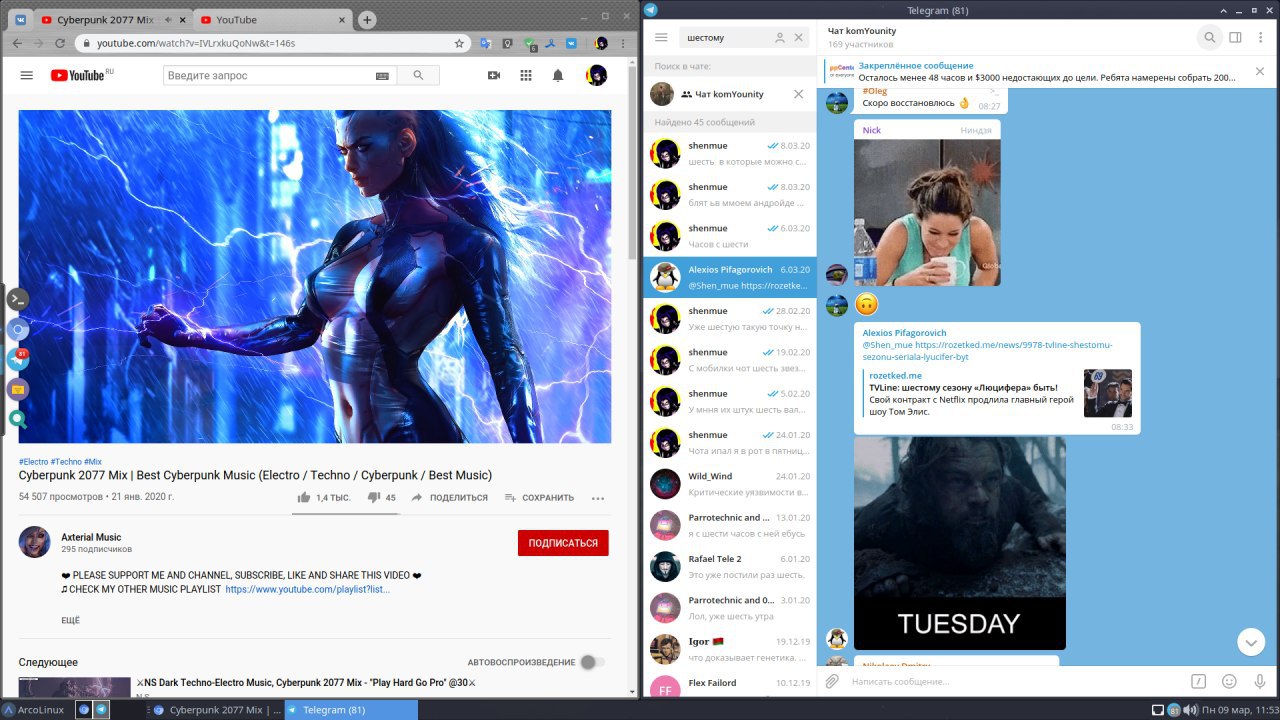Click the ПОДПИСАТЬСЯ subscribe button

[x=563, y=543]
